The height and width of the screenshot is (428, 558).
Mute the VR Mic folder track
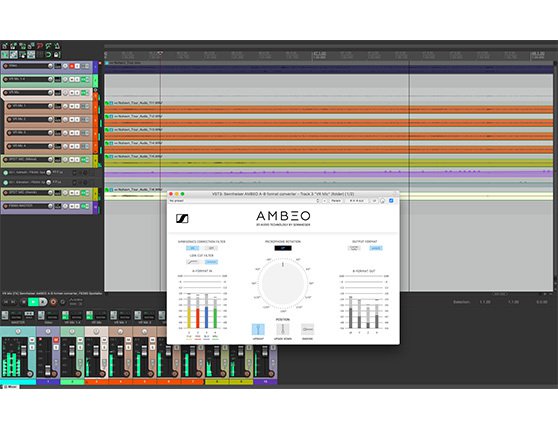click(x=72, y=93)
